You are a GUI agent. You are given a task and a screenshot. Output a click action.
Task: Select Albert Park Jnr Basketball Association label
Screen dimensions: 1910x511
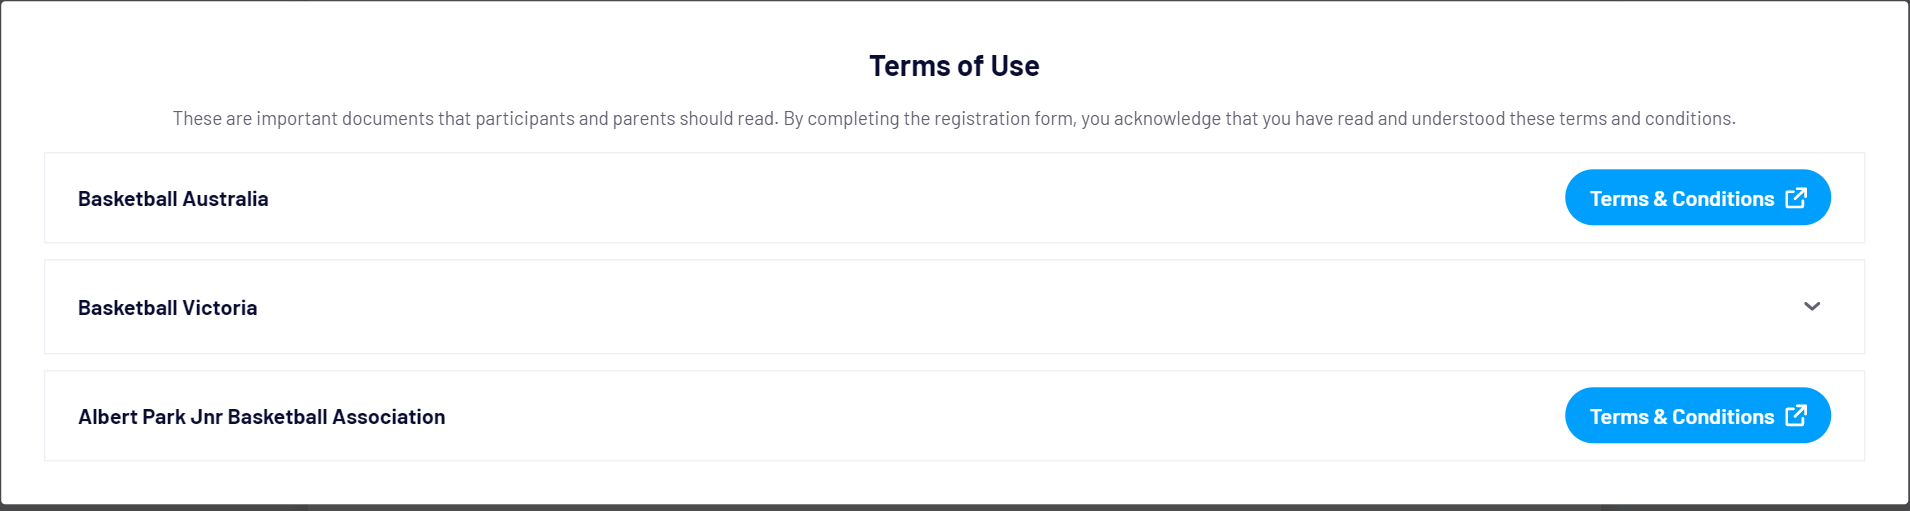click(x=262, y=417)
